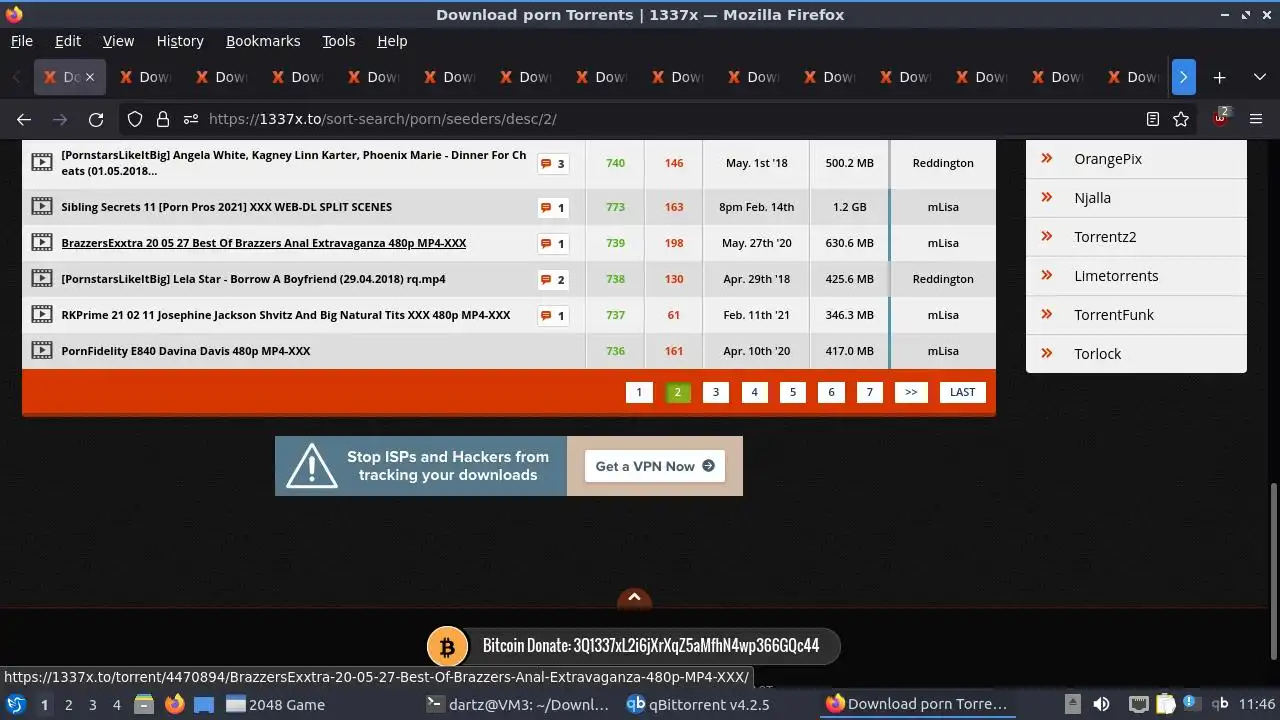Open the Limetorrents sidebar link

pos(1116,276)
